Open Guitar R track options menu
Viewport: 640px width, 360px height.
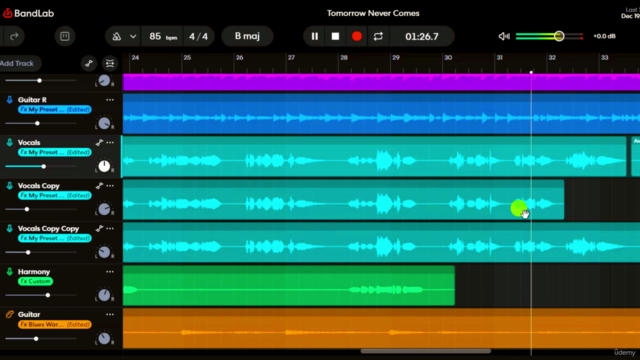pyautogui.click(x=110, y=100)
